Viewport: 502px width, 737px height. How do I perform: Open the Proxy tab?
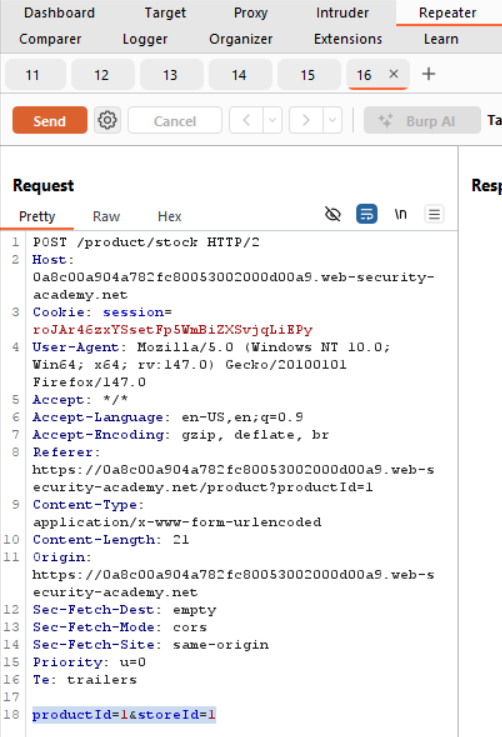coord(251,13)
